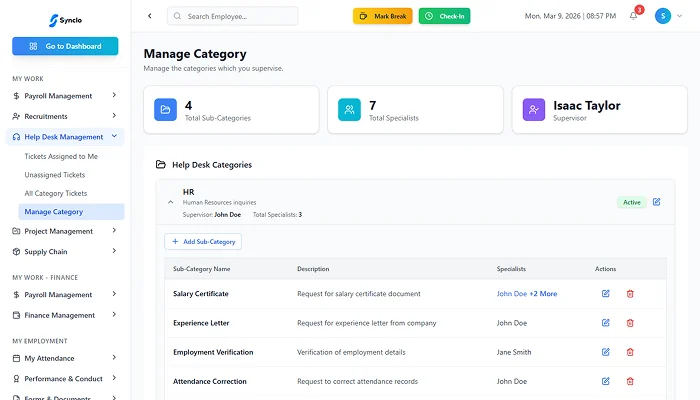Open All Category Tickets

(56, 193)
